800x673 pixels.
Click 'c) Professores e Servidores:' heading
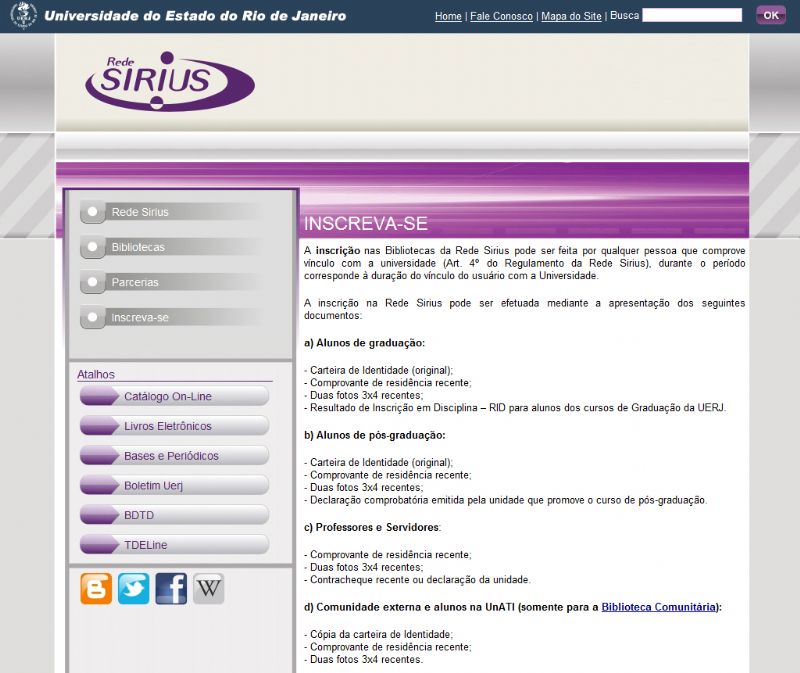372,527
